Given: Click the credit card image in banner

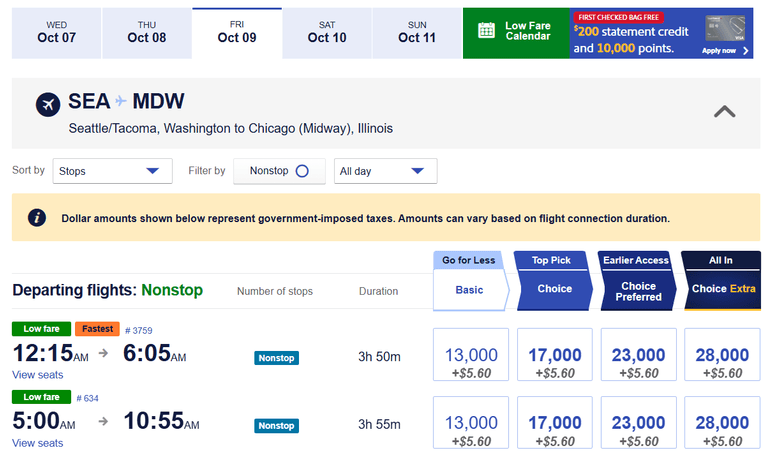Looking at the screenshot, I should coord(725,28).
